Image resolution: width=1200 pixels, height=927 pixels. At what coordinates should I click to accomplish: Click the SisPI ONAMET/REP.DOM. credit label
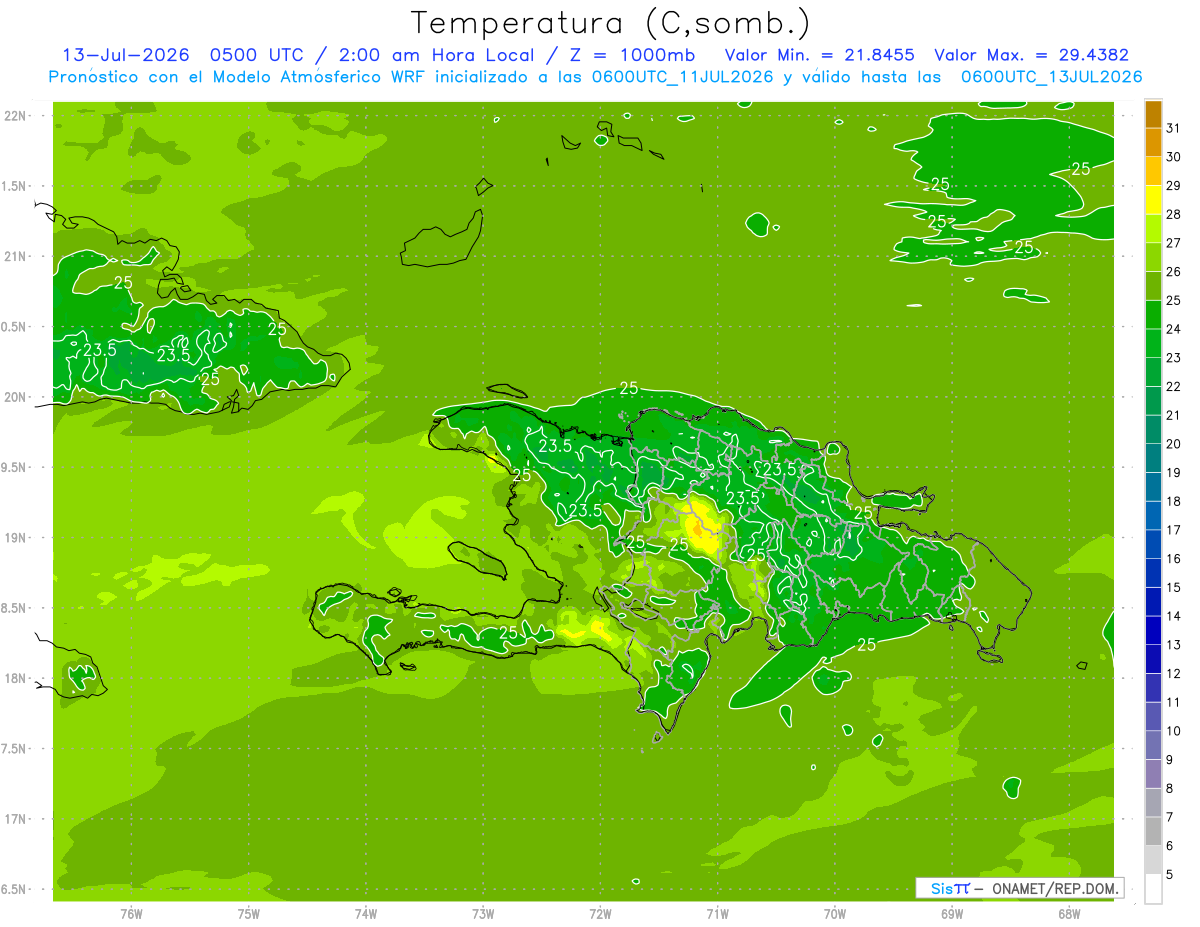tap(1020, 888)
